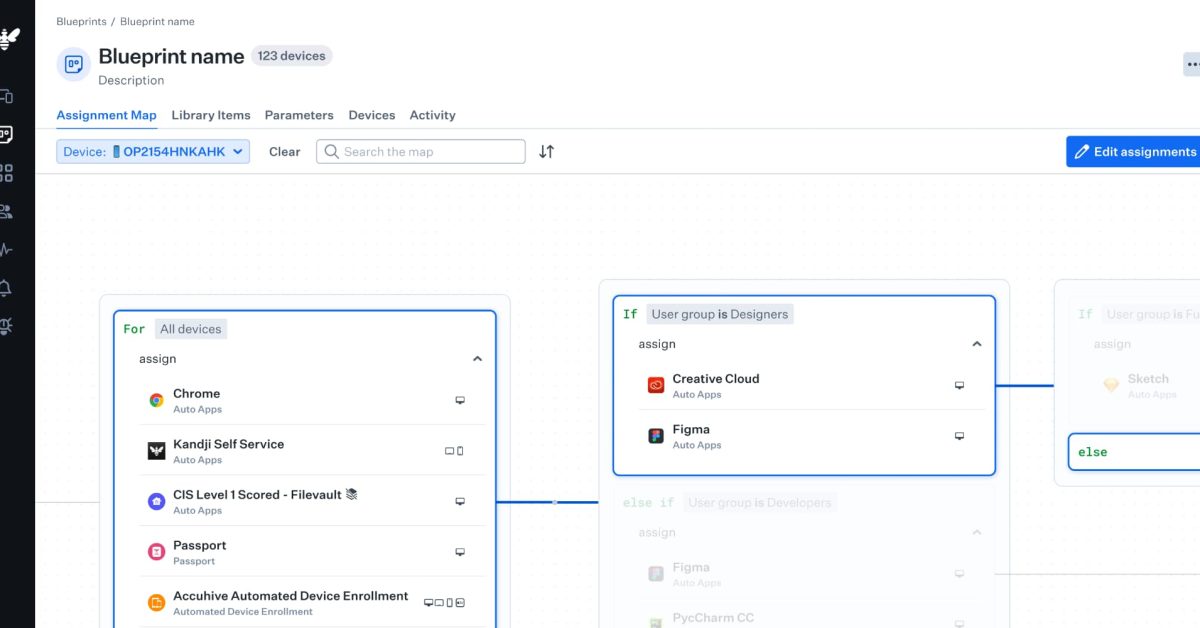Switch to the Assignment Map tab
The image size is (1200, 628).
pyautogui.click(x=106, y=115)
